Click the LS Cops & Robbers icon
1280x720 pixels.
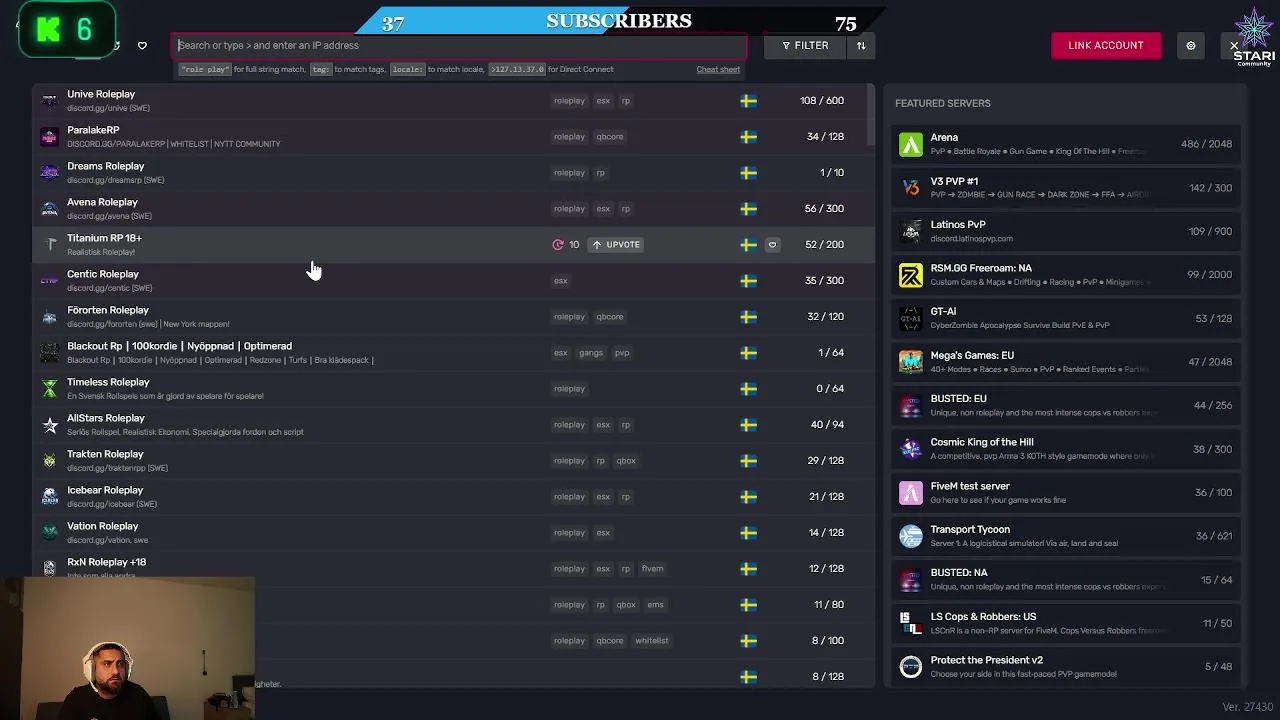[x=910, y=623]
